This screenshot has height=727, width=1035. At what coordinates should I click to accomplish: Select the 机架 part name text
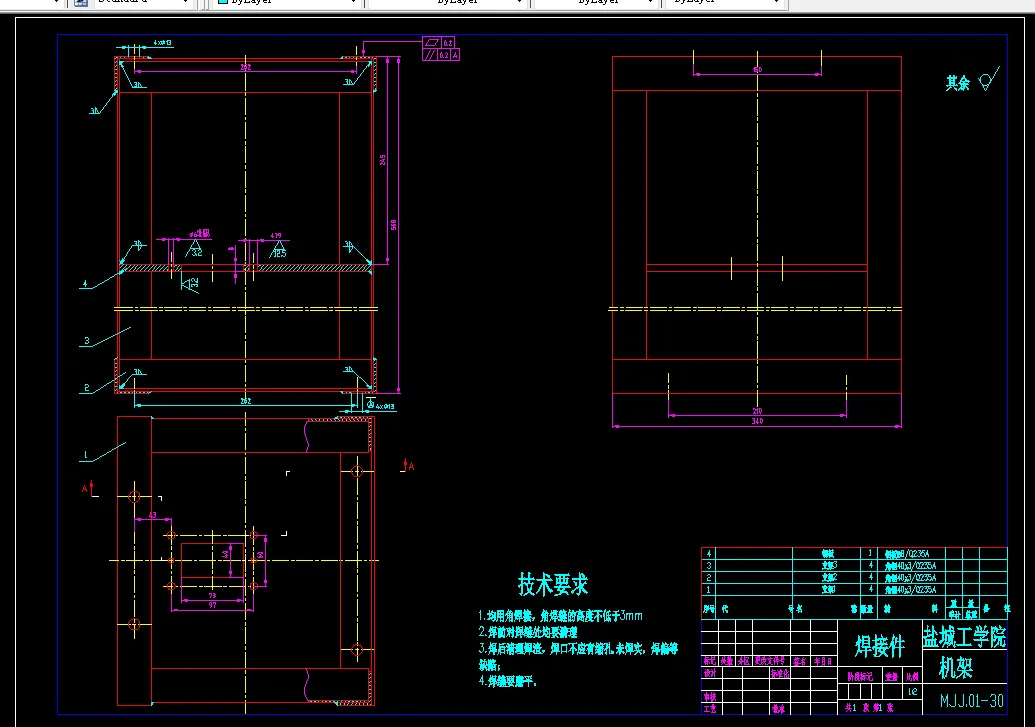(x=956, y=668)
